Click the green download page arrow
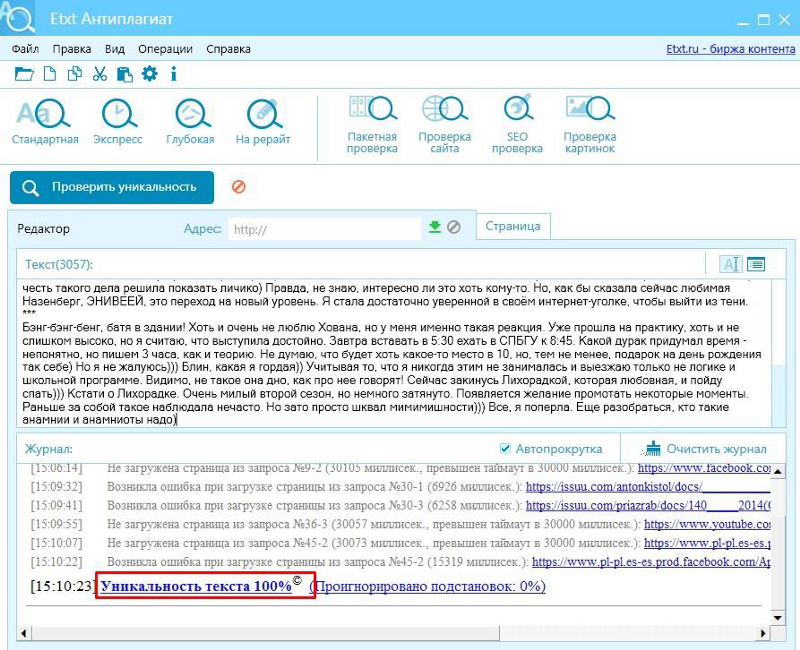The width and height of the screenshot is (800, 650). click(435, 227)
